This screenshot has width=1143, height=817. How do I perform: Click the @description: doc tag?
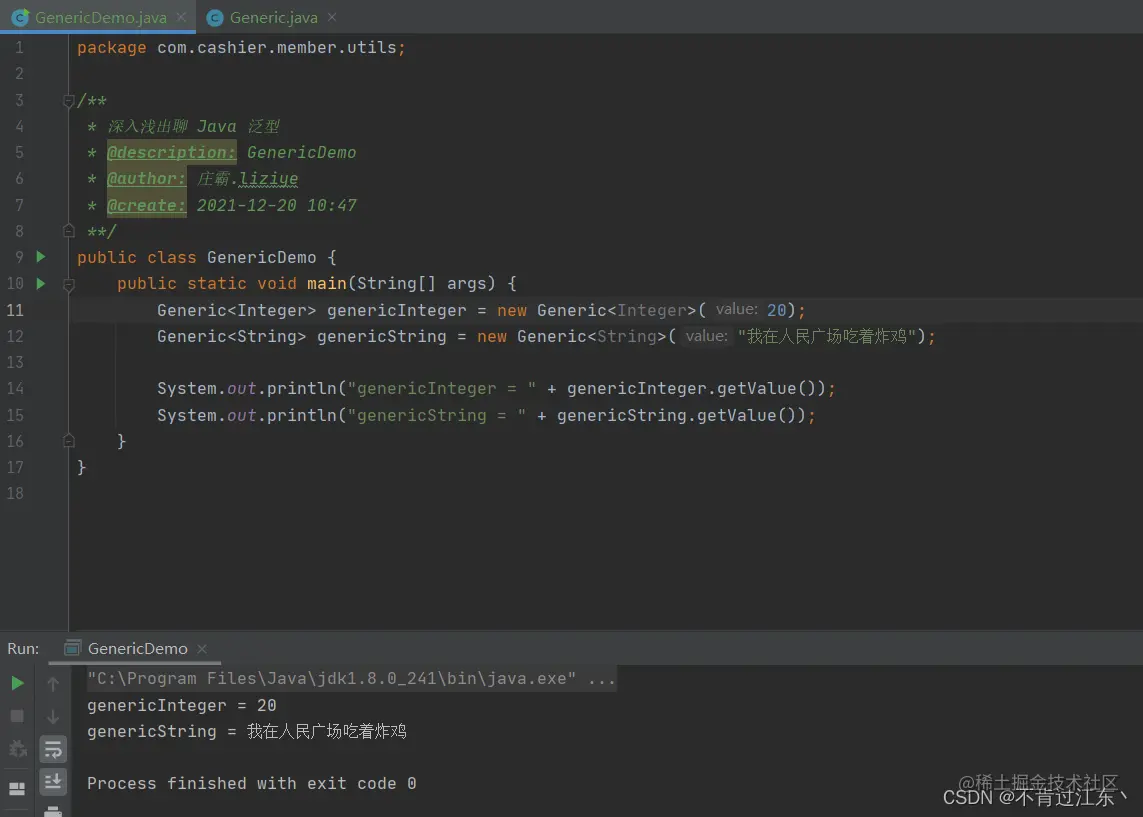coord(171,152)
